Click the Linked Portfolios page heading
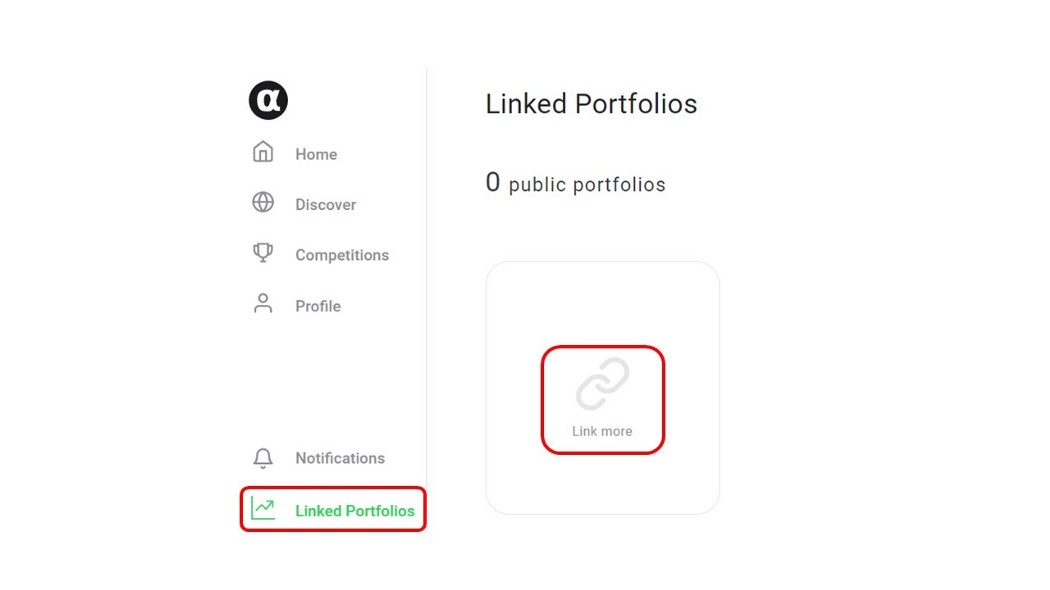The image size is (1050, 590). [x=591, y=104]
